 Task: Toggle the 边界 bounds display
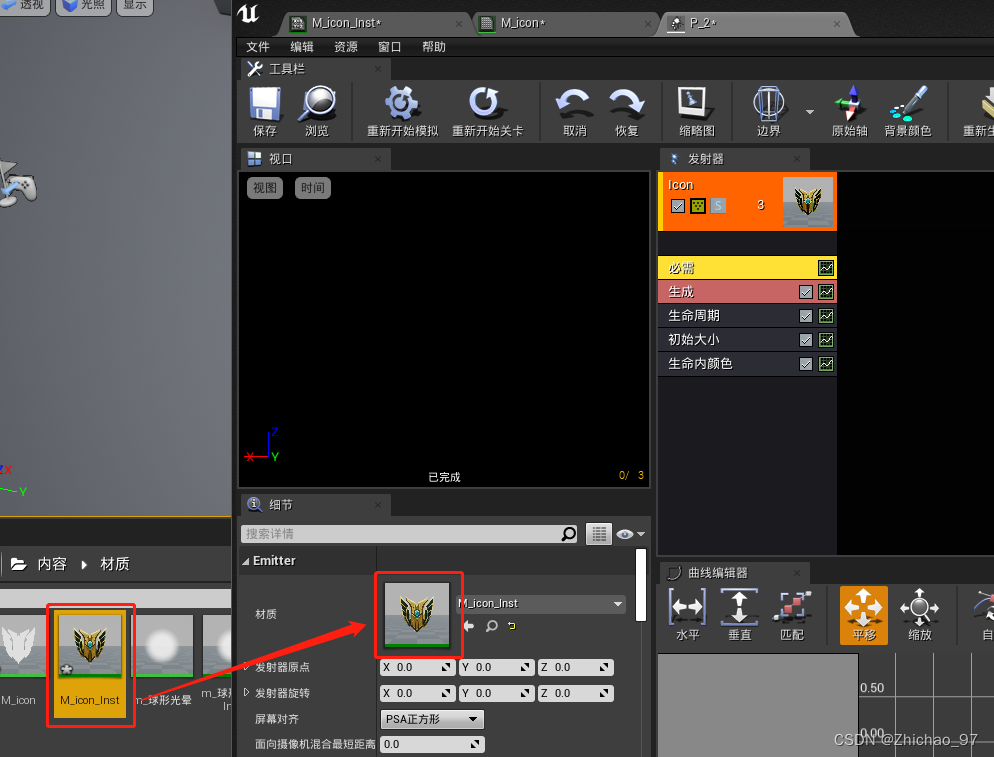pyautogui.click(x=768, y=111)
